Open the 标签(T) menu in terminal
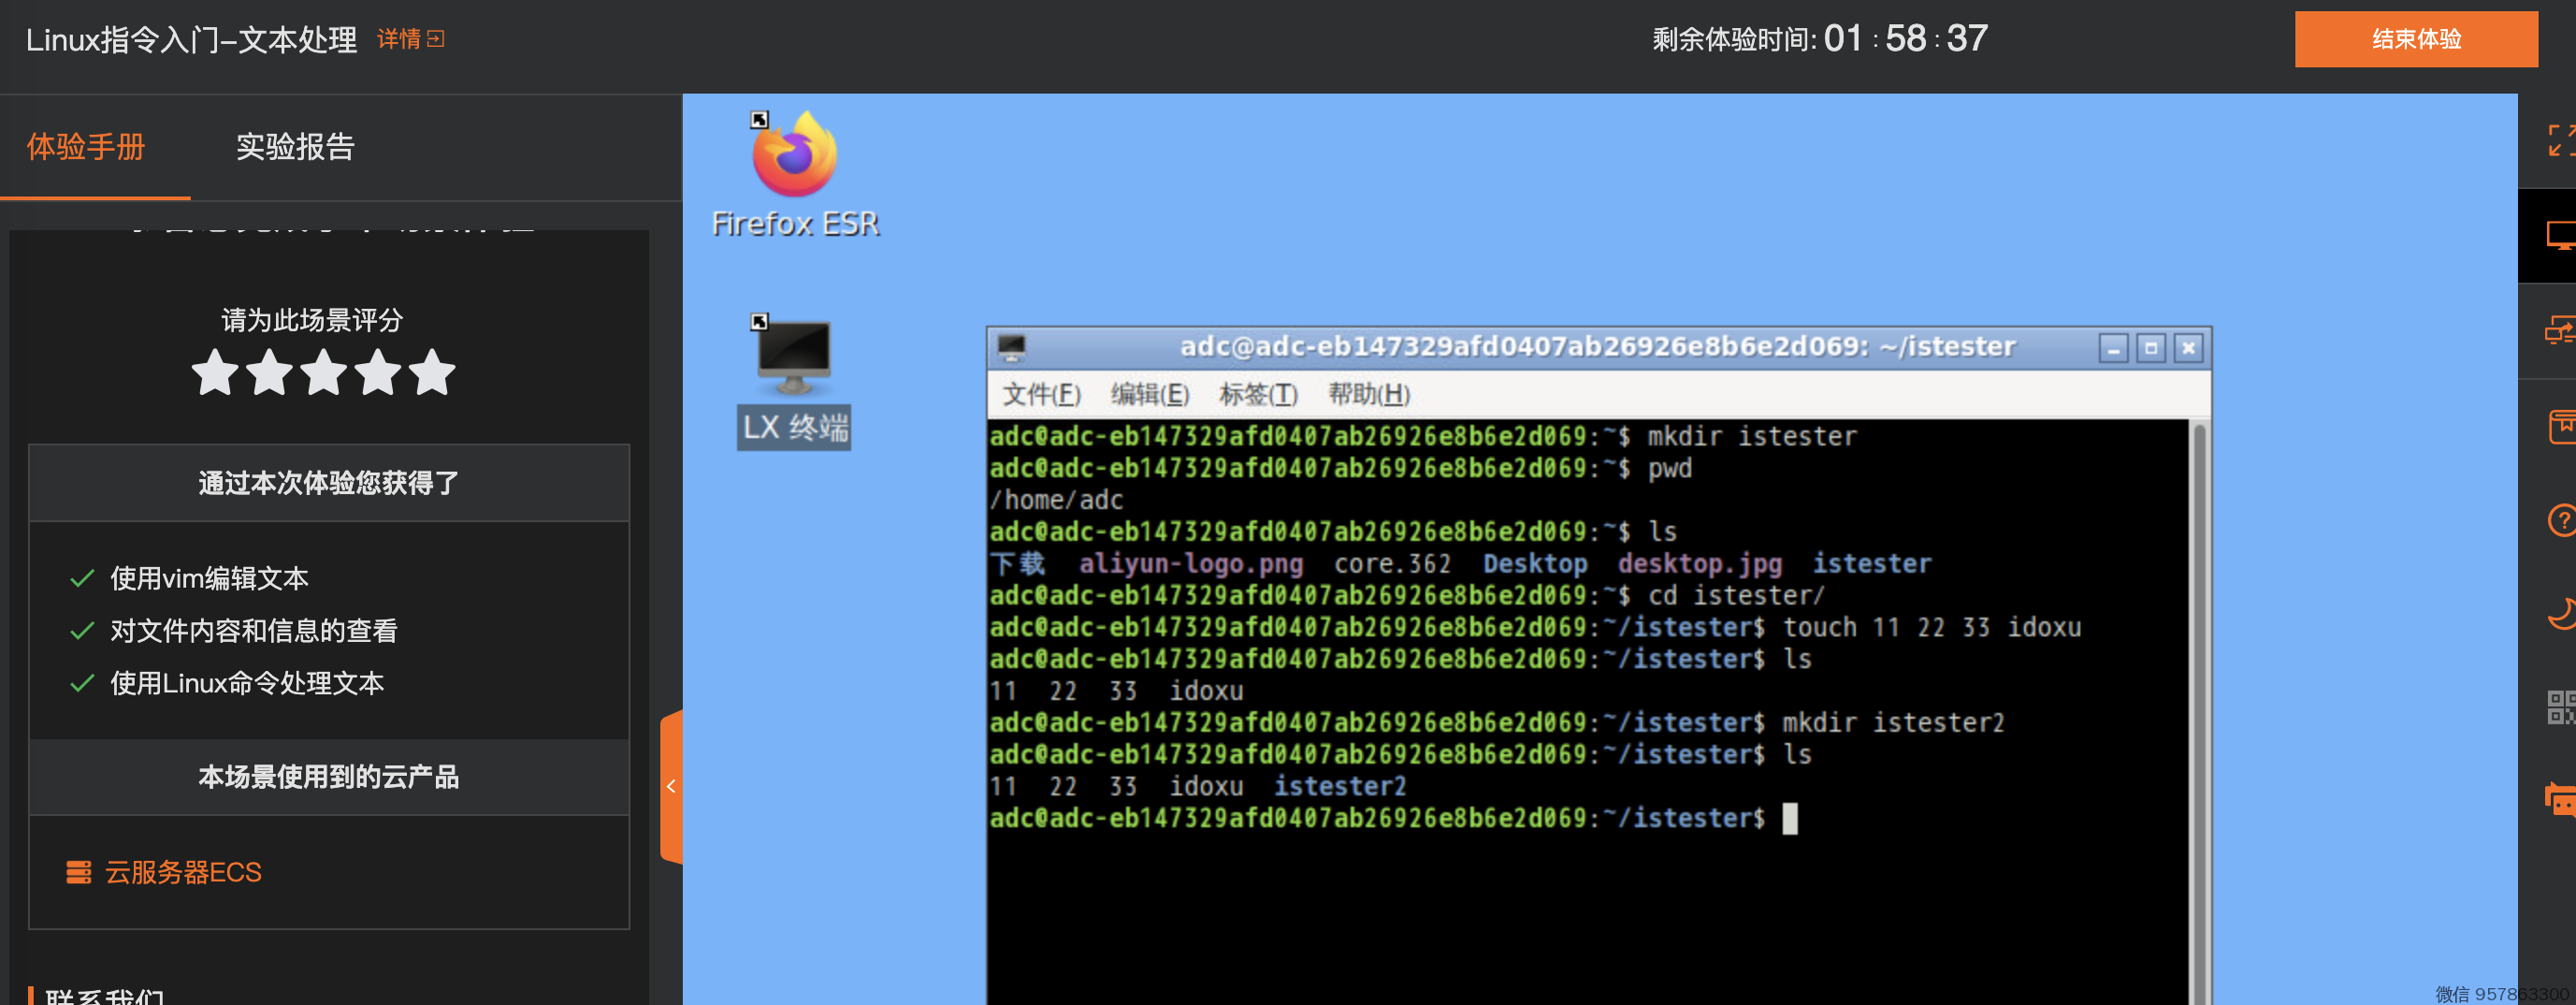 point(1257,395)
